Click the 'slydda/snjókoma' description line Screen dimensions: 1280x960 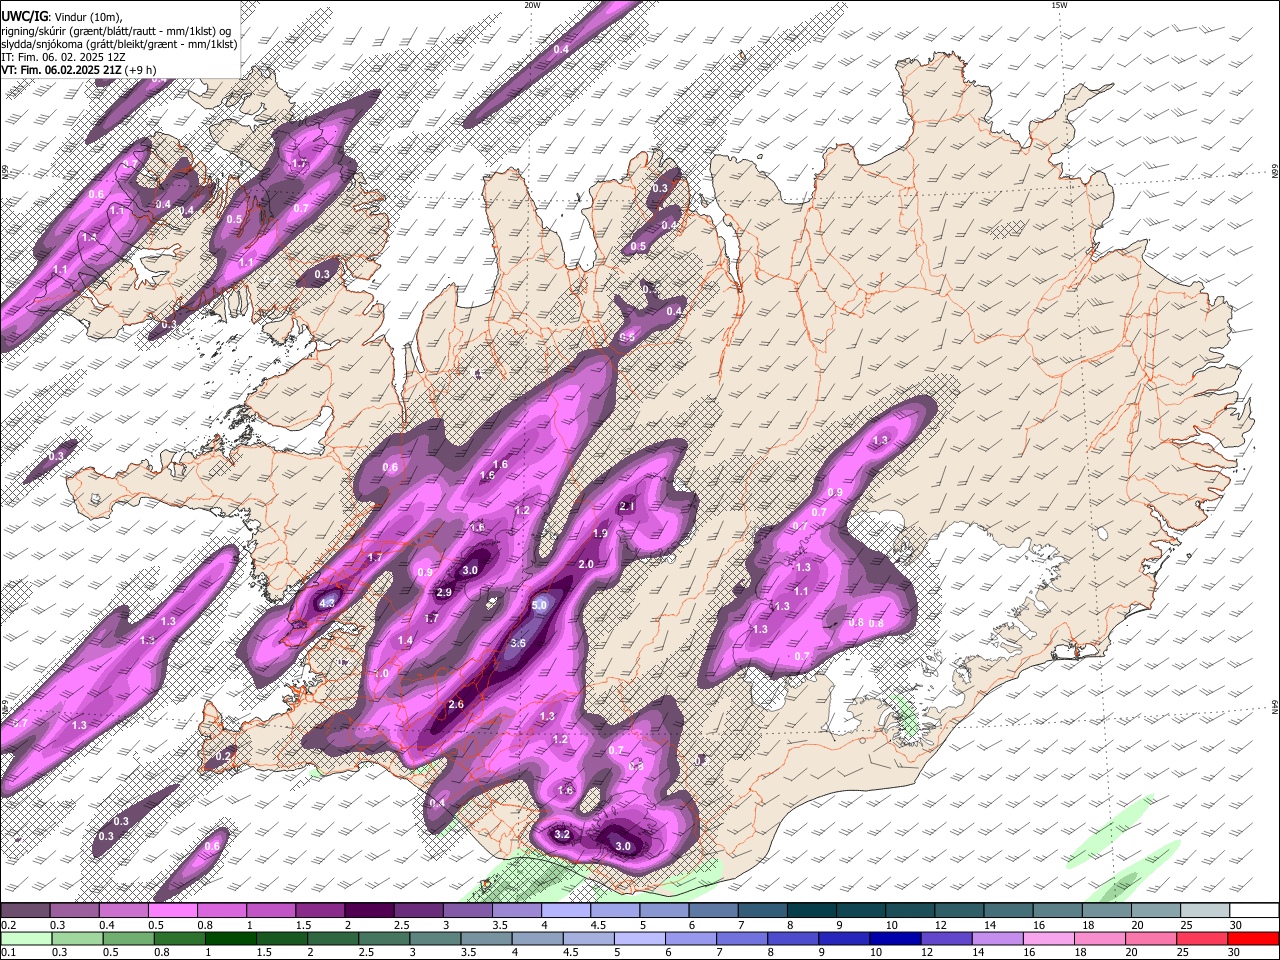pos(119,44)
